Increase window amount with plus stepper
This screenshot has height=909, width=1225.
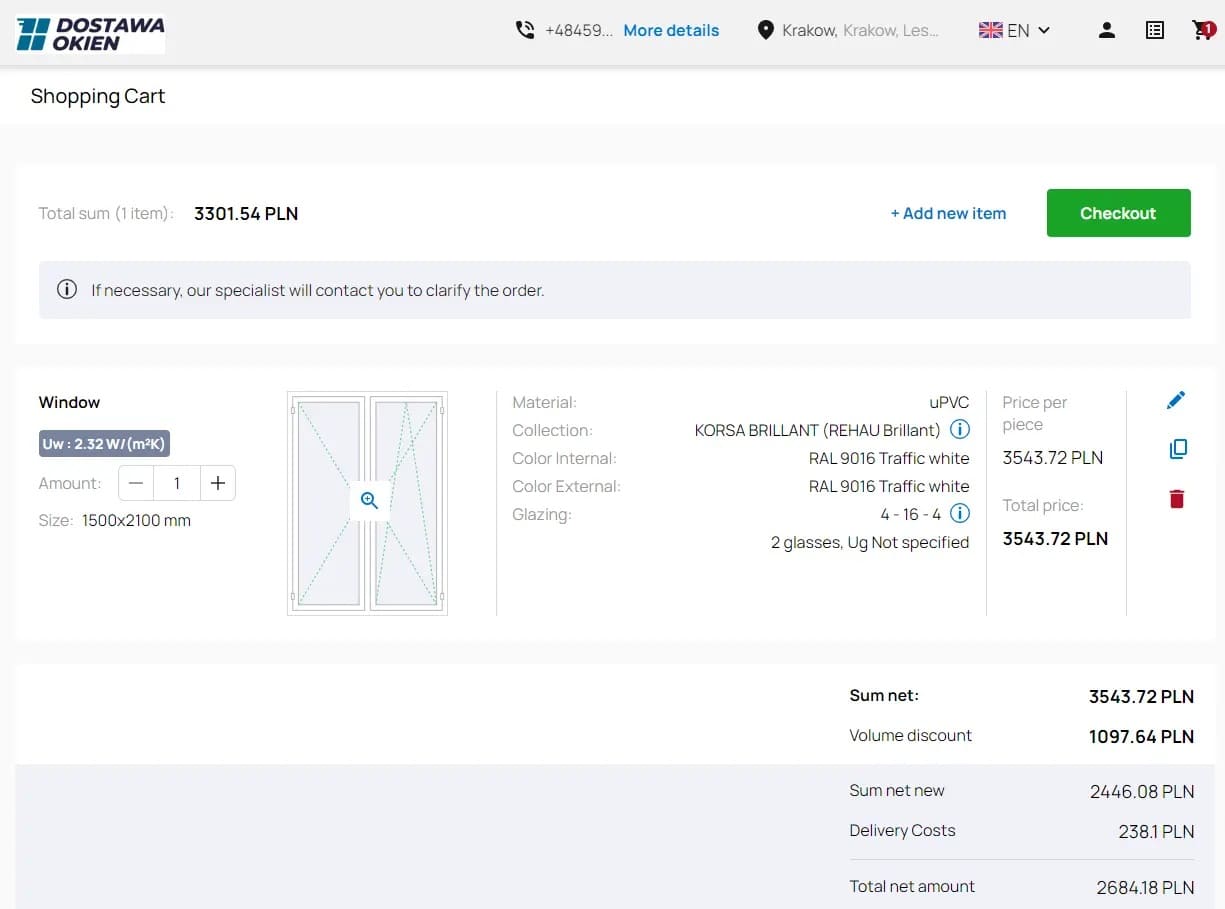(x=218, y=482)
